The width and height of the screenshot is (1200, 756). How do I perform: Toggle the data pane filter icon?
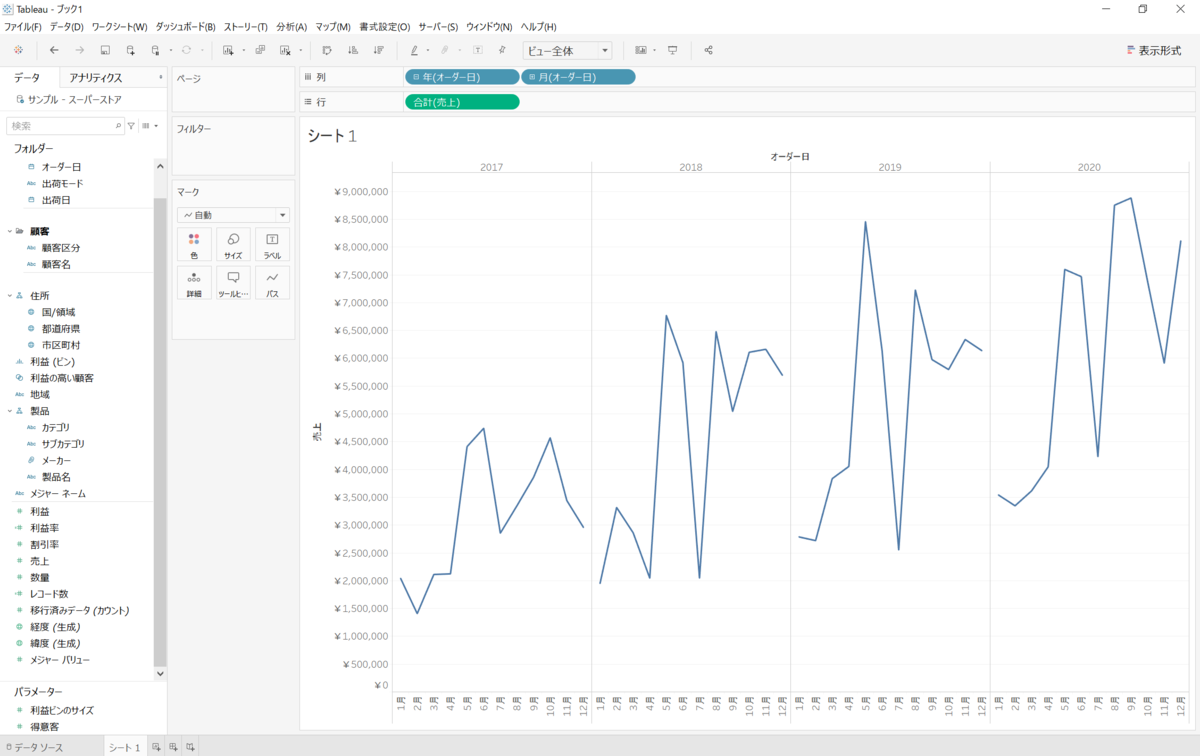[131, 126]
